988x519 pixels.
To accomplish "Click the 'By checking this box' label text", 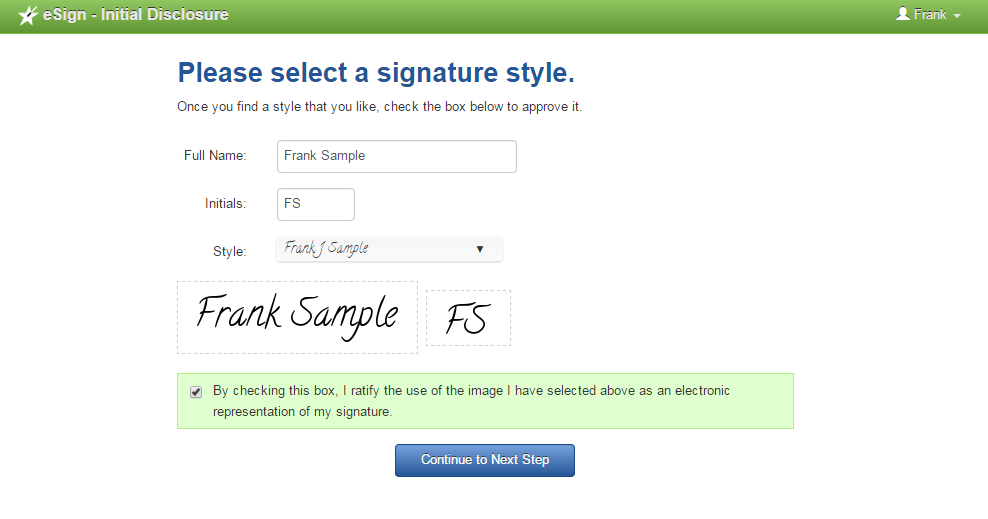I will pyautogui.click(x=471, y=401).
